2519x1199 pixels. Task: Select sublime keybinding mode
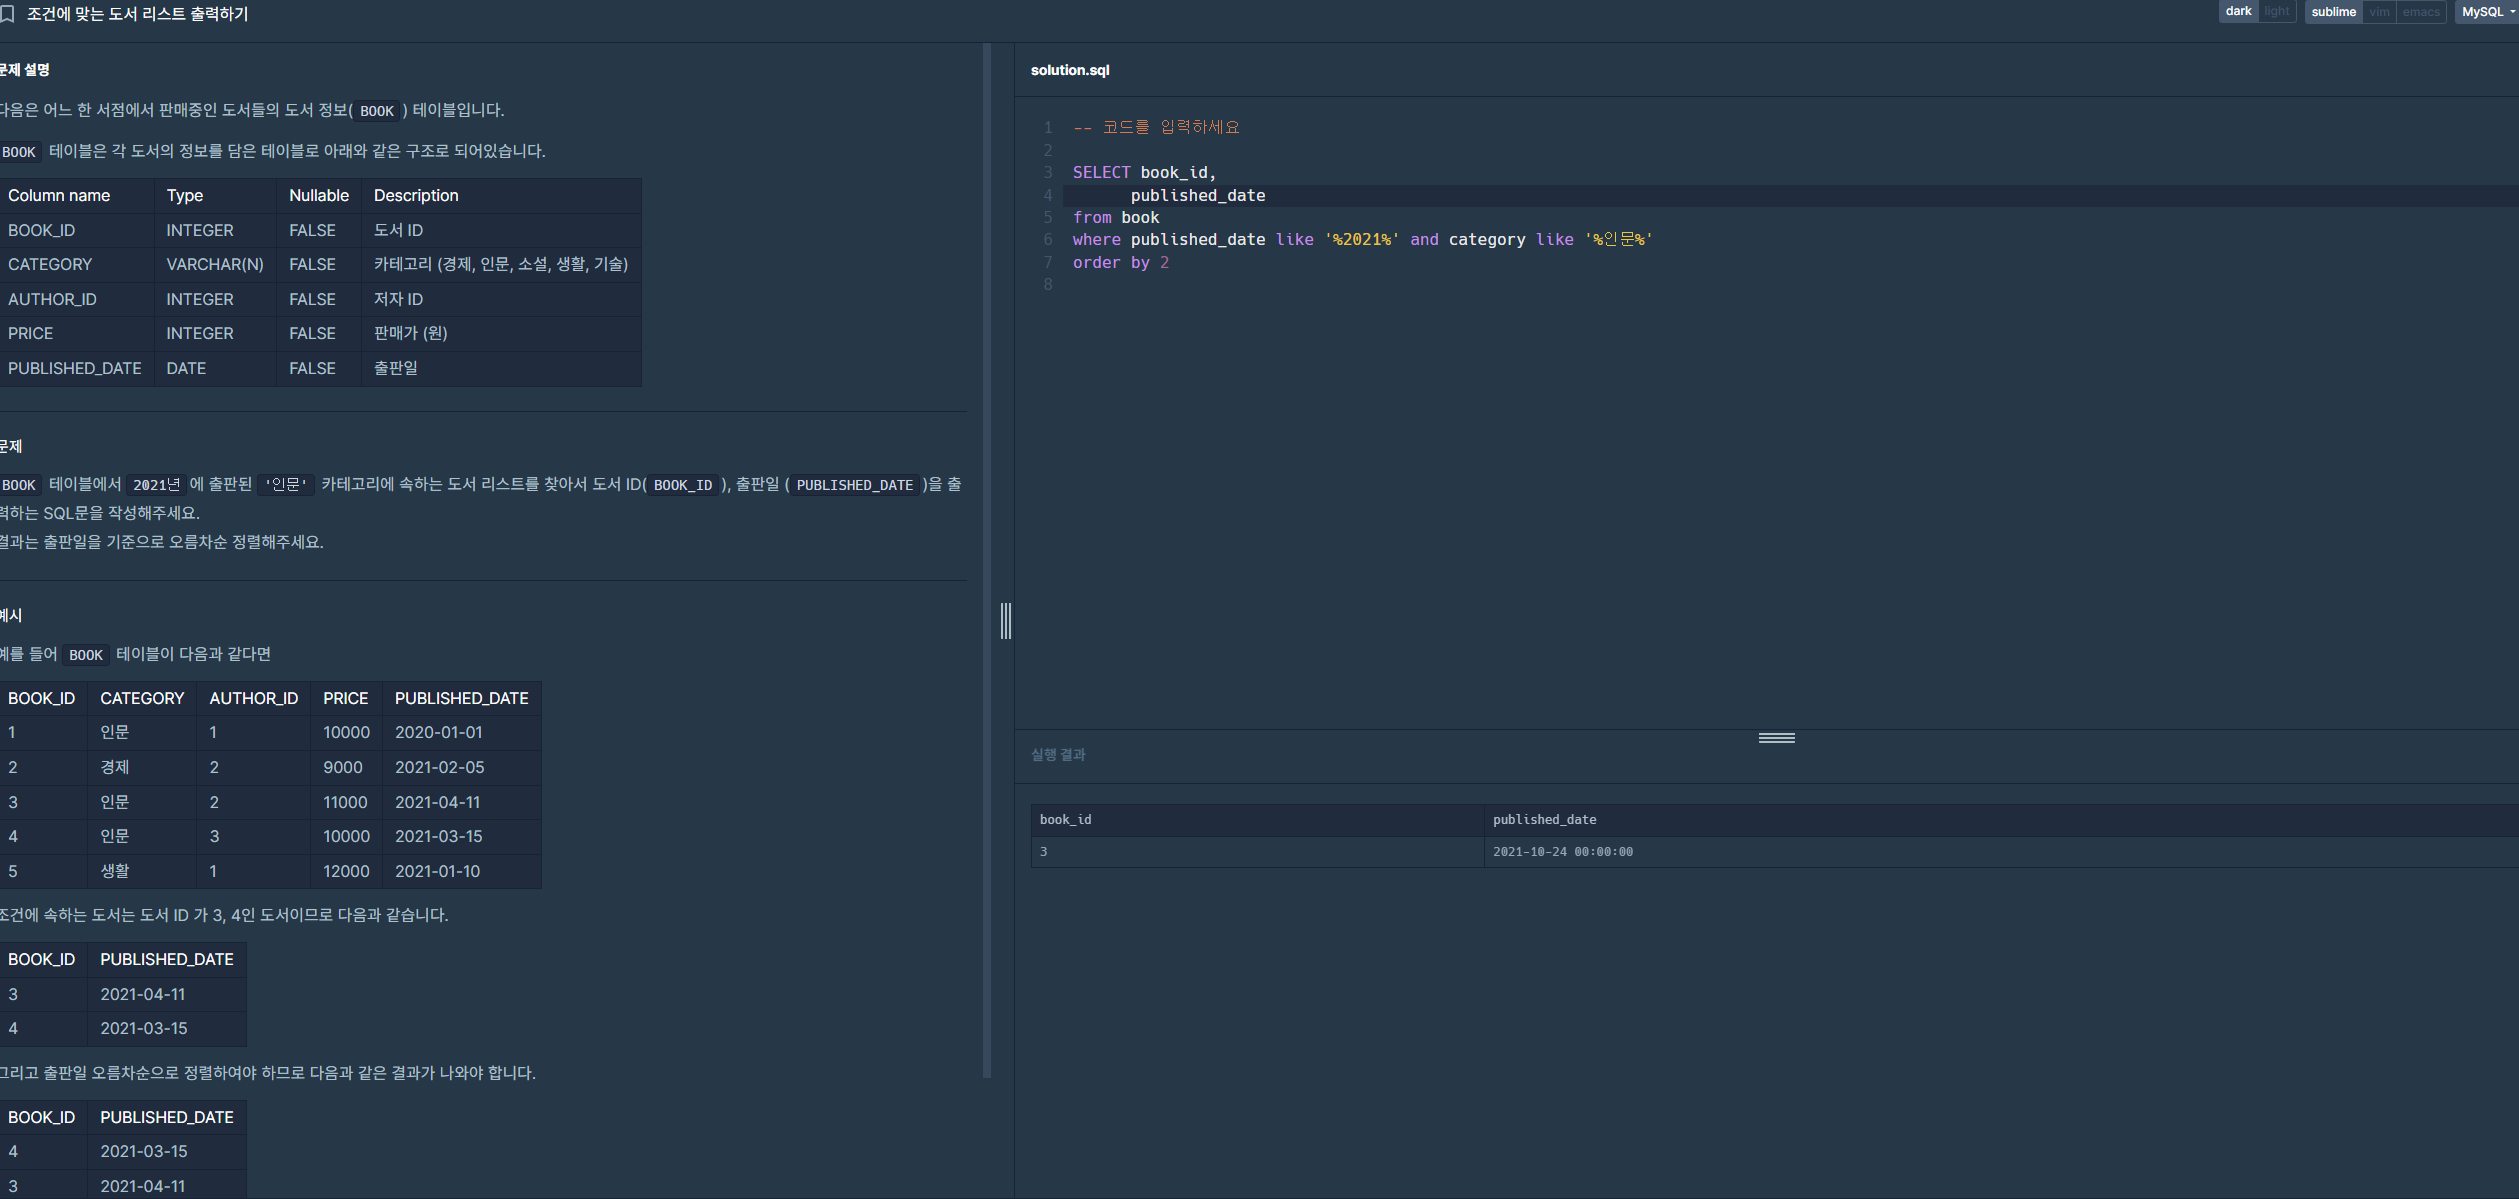2333,12
